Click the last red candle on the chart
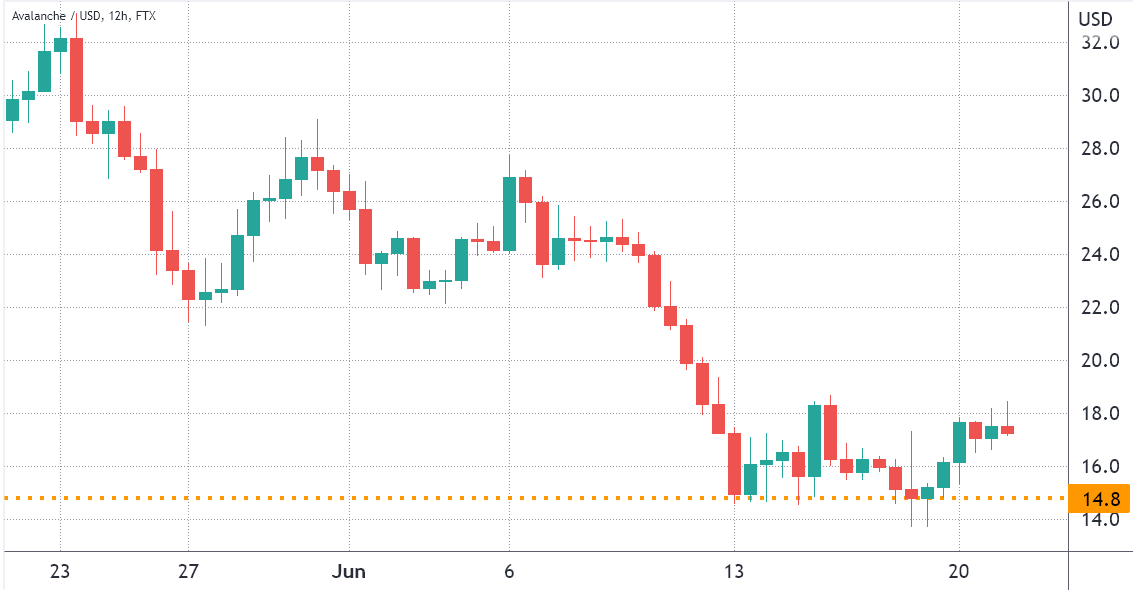1133x590 pixels. coord(1007,430)
